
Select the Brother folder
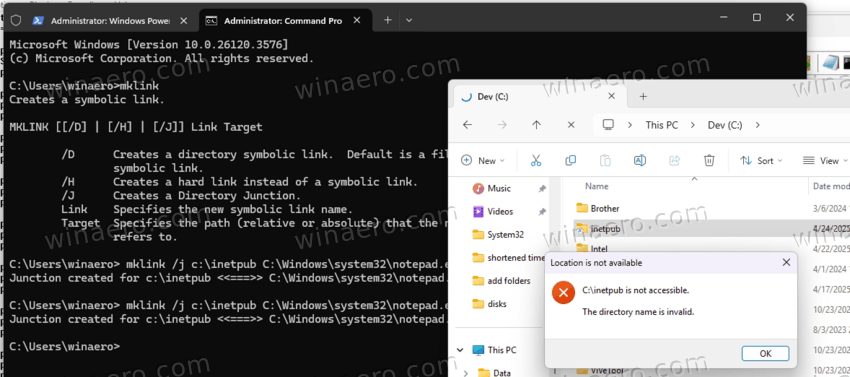605,208
